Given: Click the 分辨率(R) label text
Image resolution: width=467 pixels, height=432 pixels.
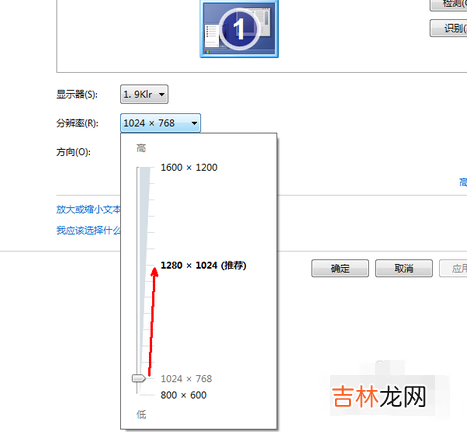Looking at the screenshot, I should pyautogui.click(x=77, y=123).
